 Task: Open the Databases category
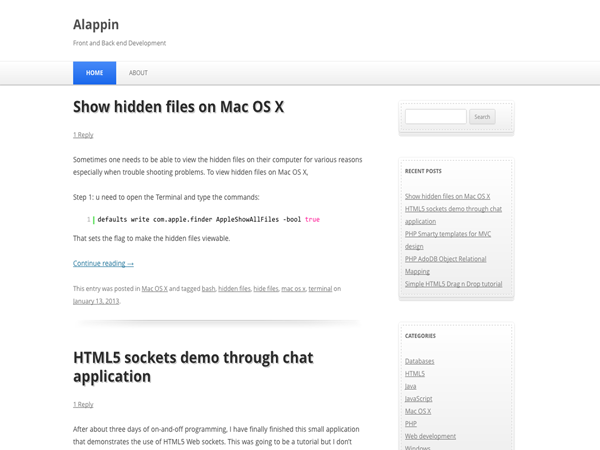[x=419, y=361]
